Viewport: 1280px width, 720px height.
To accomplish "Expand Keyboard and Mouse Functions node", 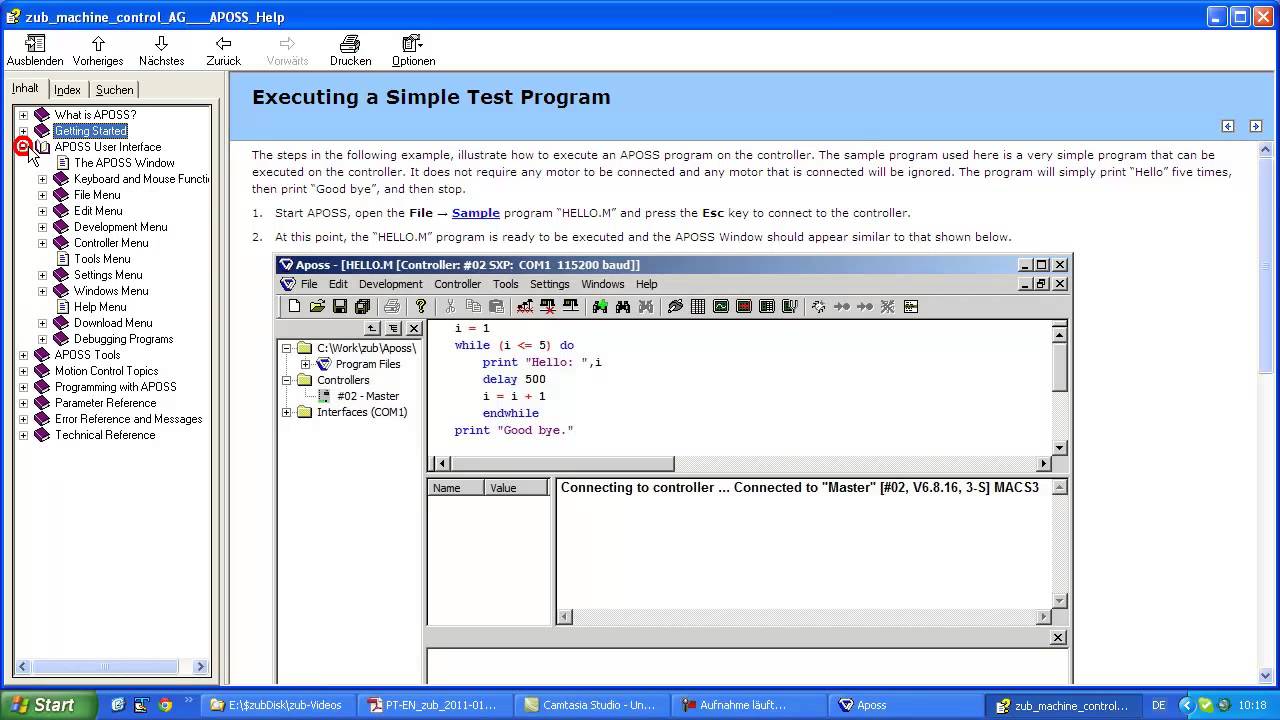I will pos(42,179).
